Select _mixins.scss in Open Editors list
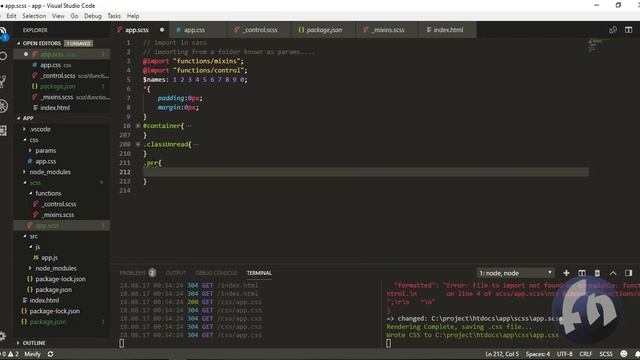The image size is (640, 360). point(57,97)
